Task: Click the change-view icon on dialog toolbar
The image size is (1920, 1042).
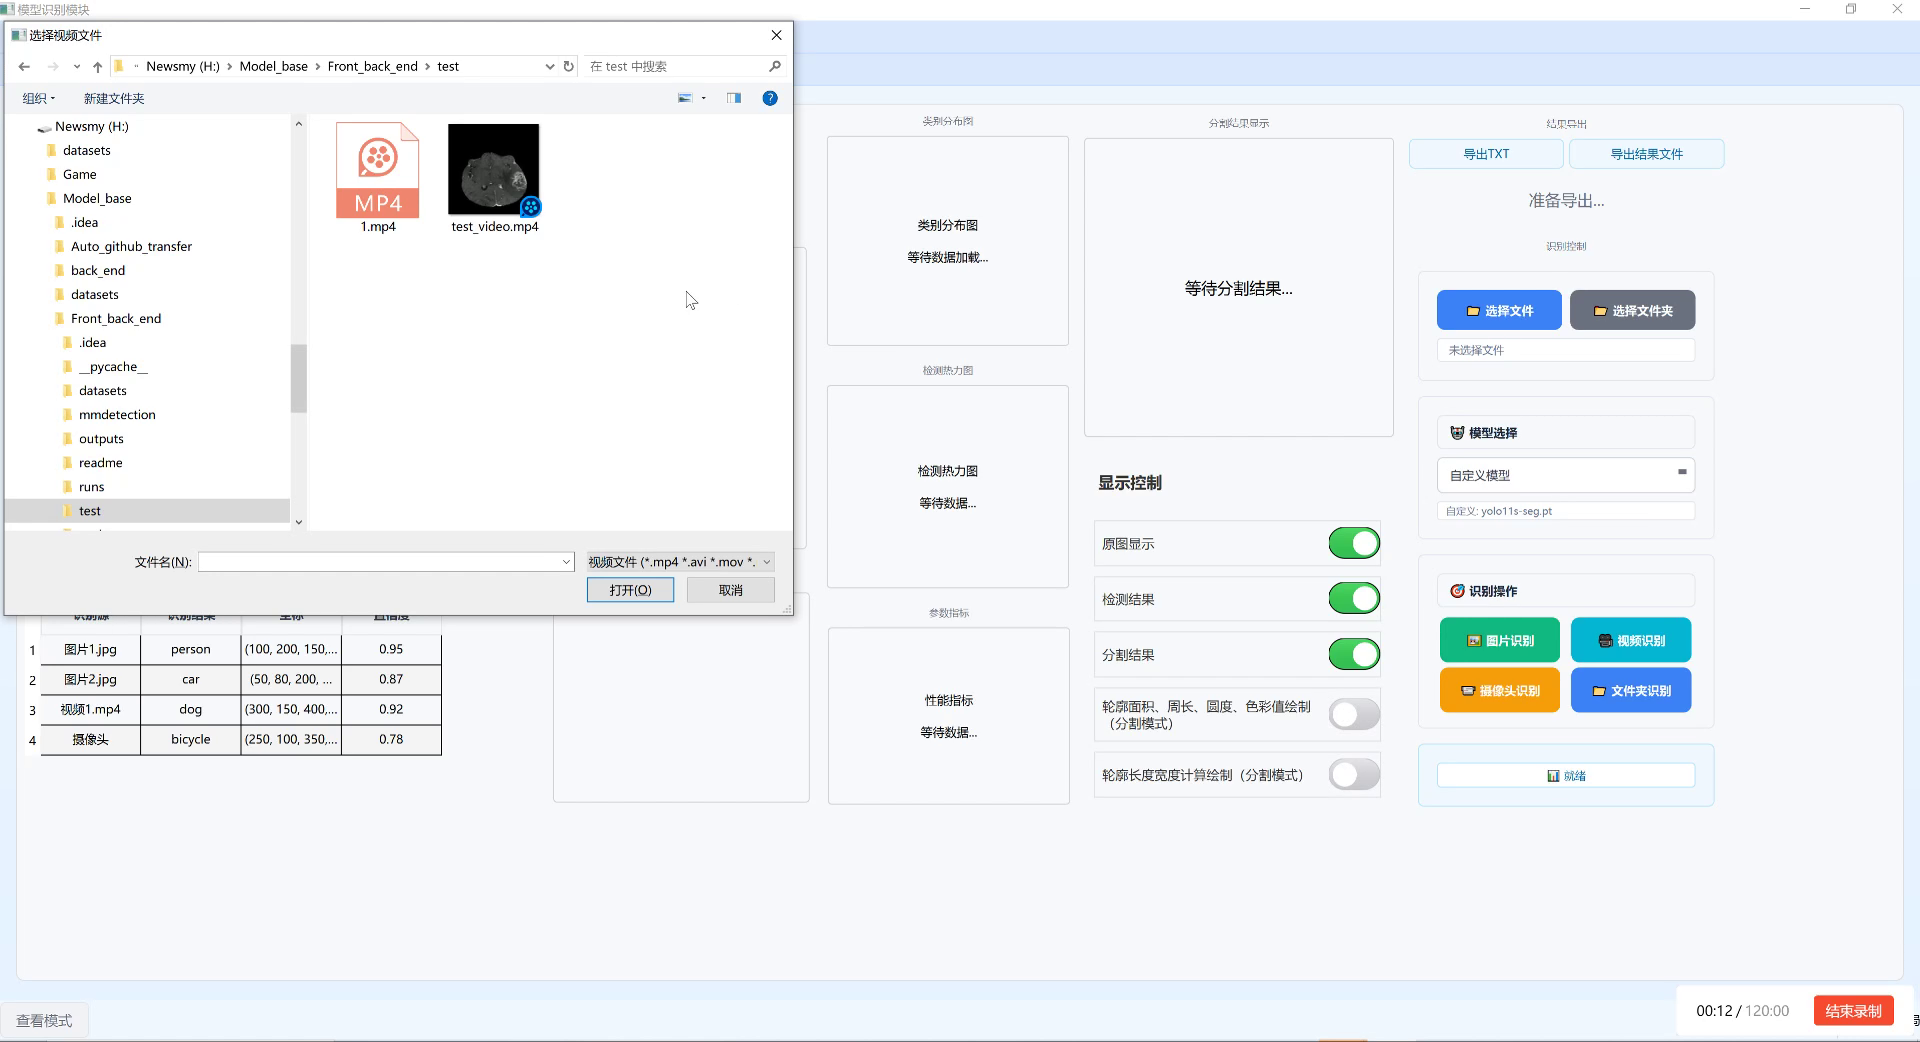Action: (685, 98)
